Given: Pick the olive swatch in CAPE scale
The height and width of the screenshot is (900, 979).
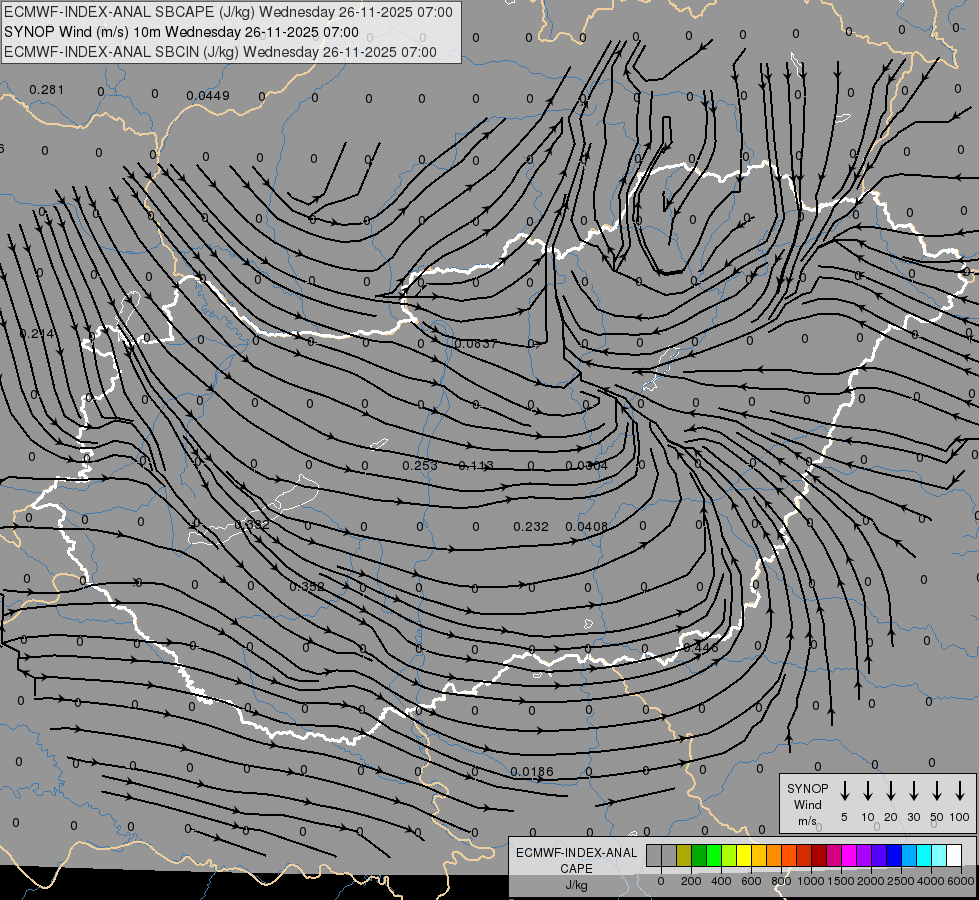Looking at the screenshot, I should pos(684,856).
